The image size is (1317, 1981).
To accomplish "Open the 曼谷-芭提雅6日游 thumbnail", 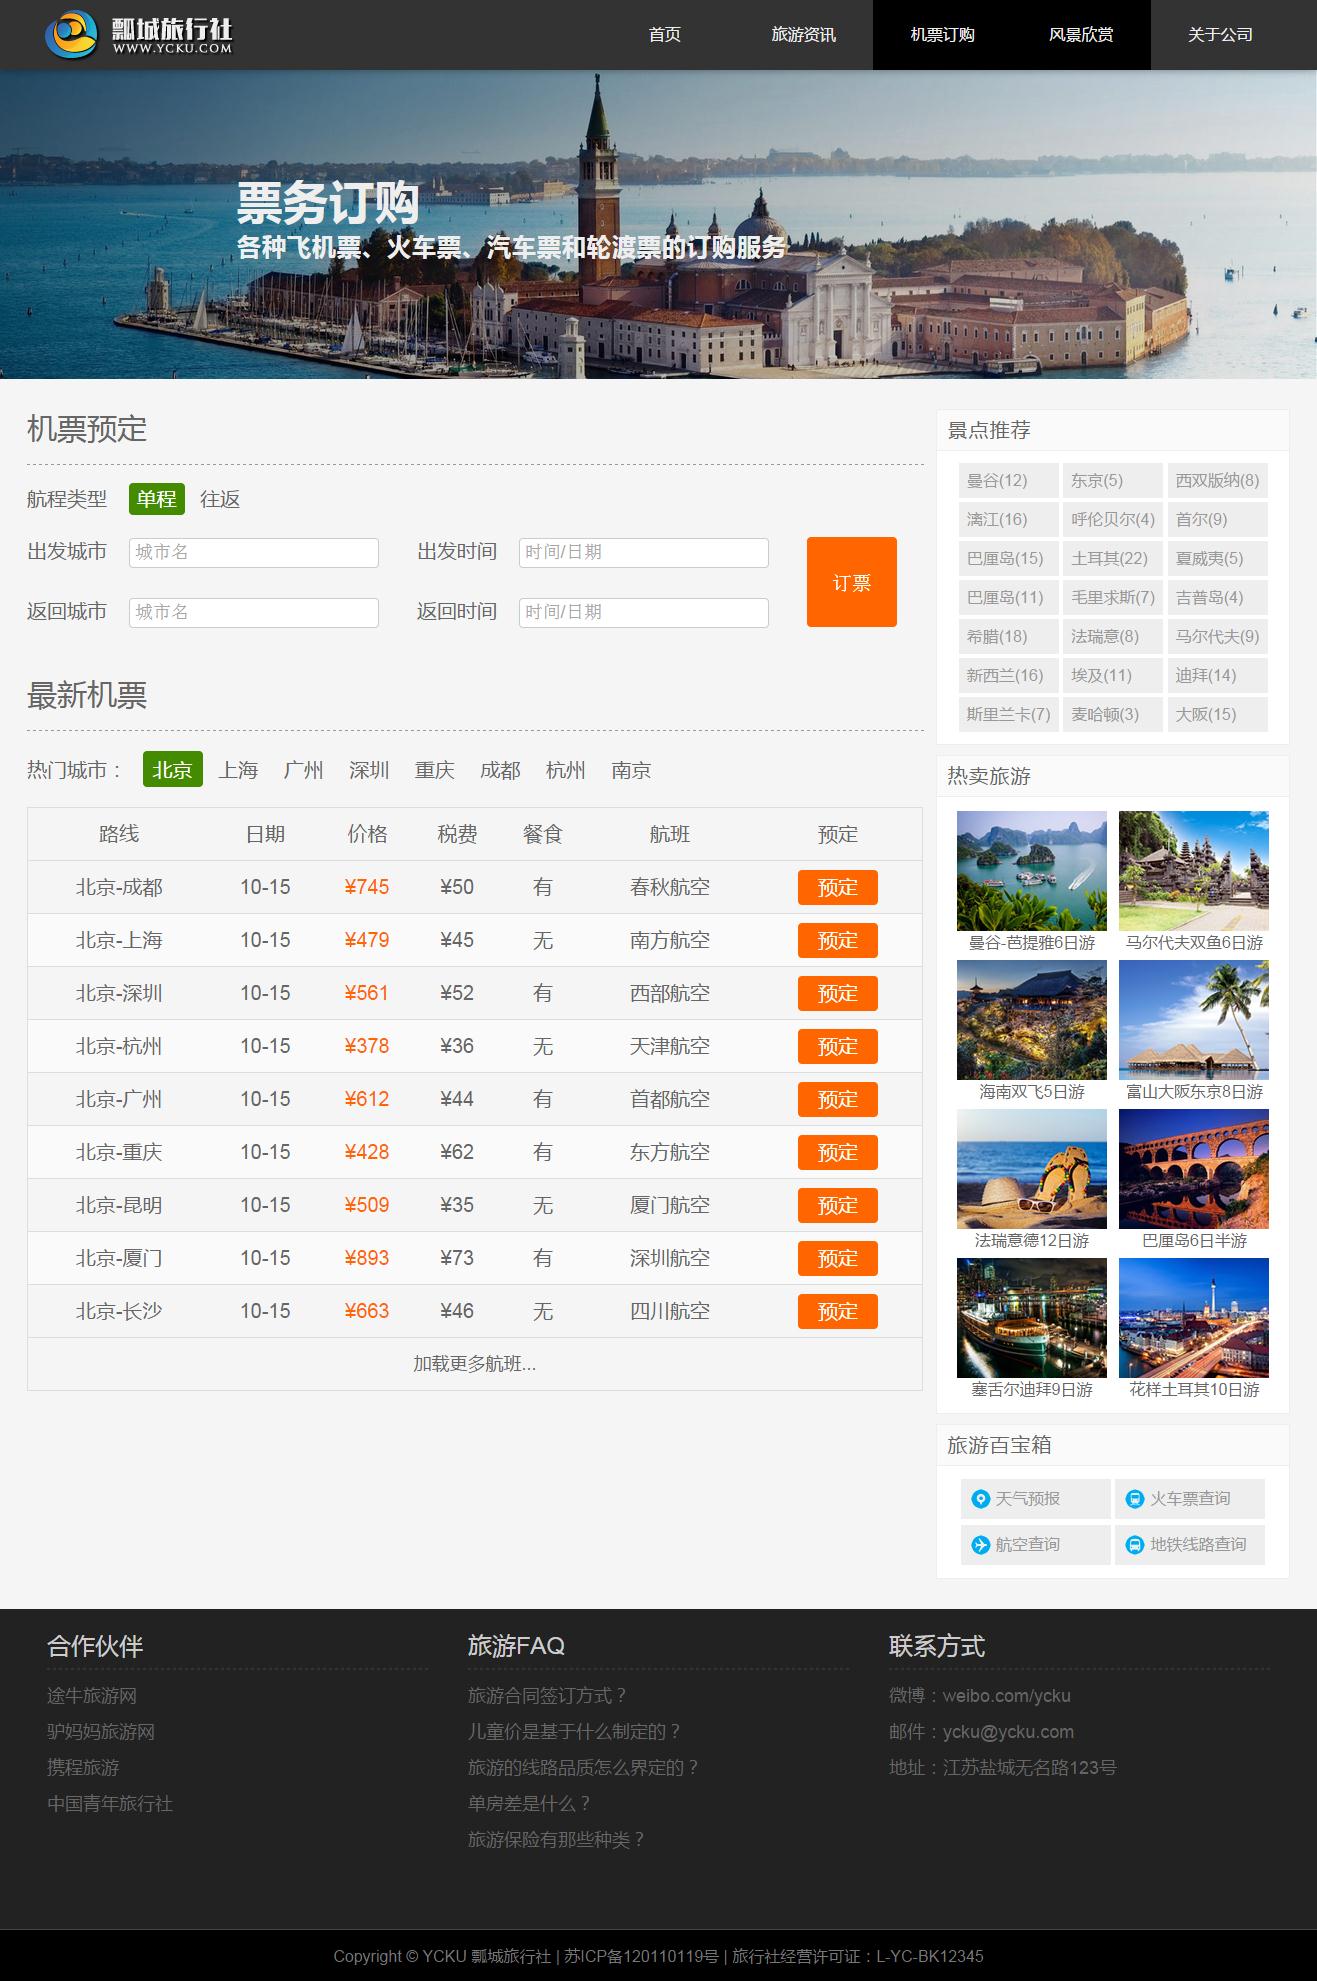I will [x=1031, y=871].
